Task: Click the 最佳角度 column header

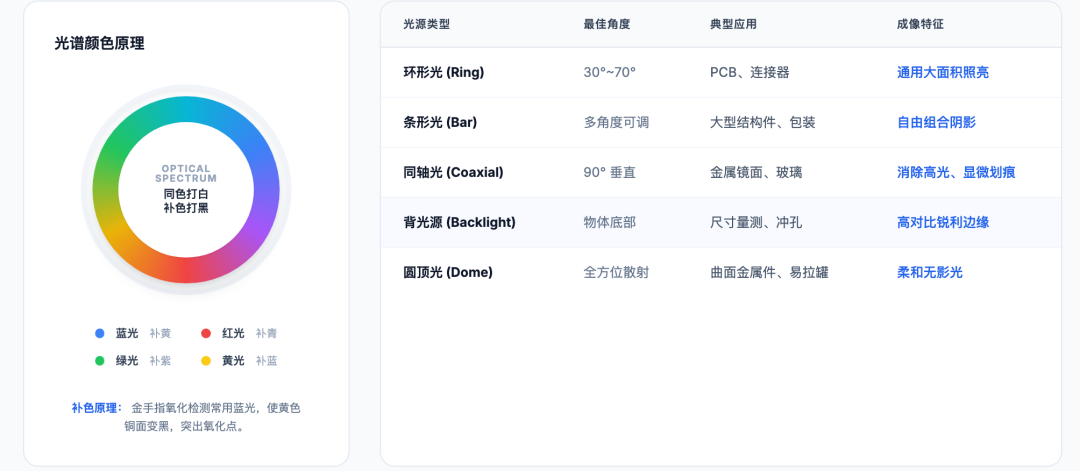Action: point(607,24)
